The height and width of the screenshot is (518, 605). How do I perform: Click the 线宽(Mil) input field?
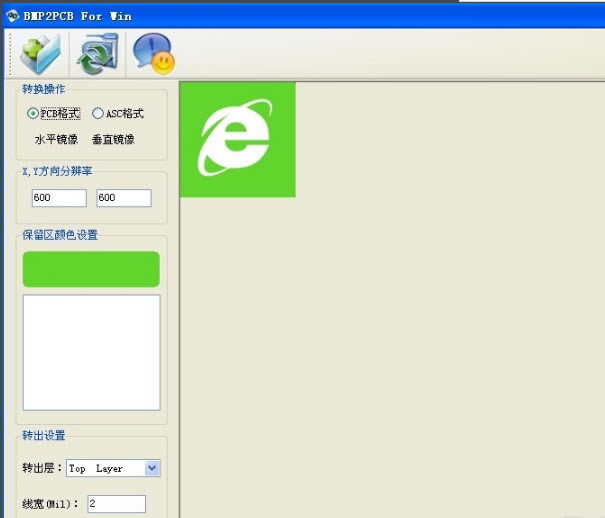(117, 504)
